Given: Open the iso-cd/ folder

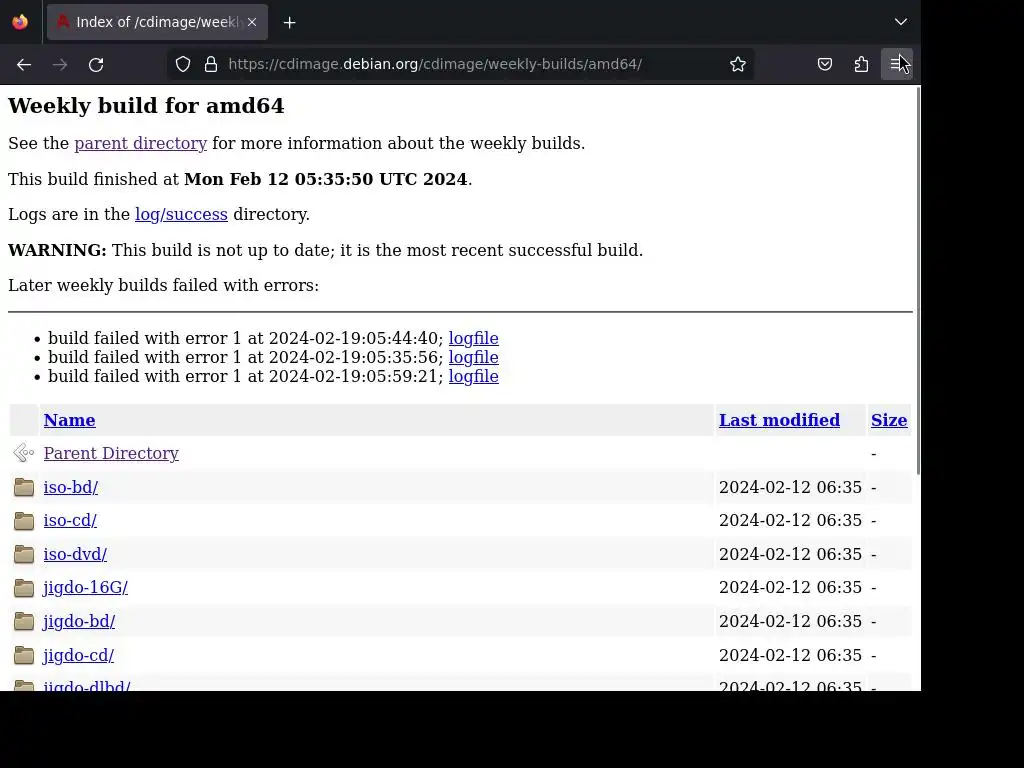Looking at the screenshot, I should pyautogui.click(x=70, y=520).
